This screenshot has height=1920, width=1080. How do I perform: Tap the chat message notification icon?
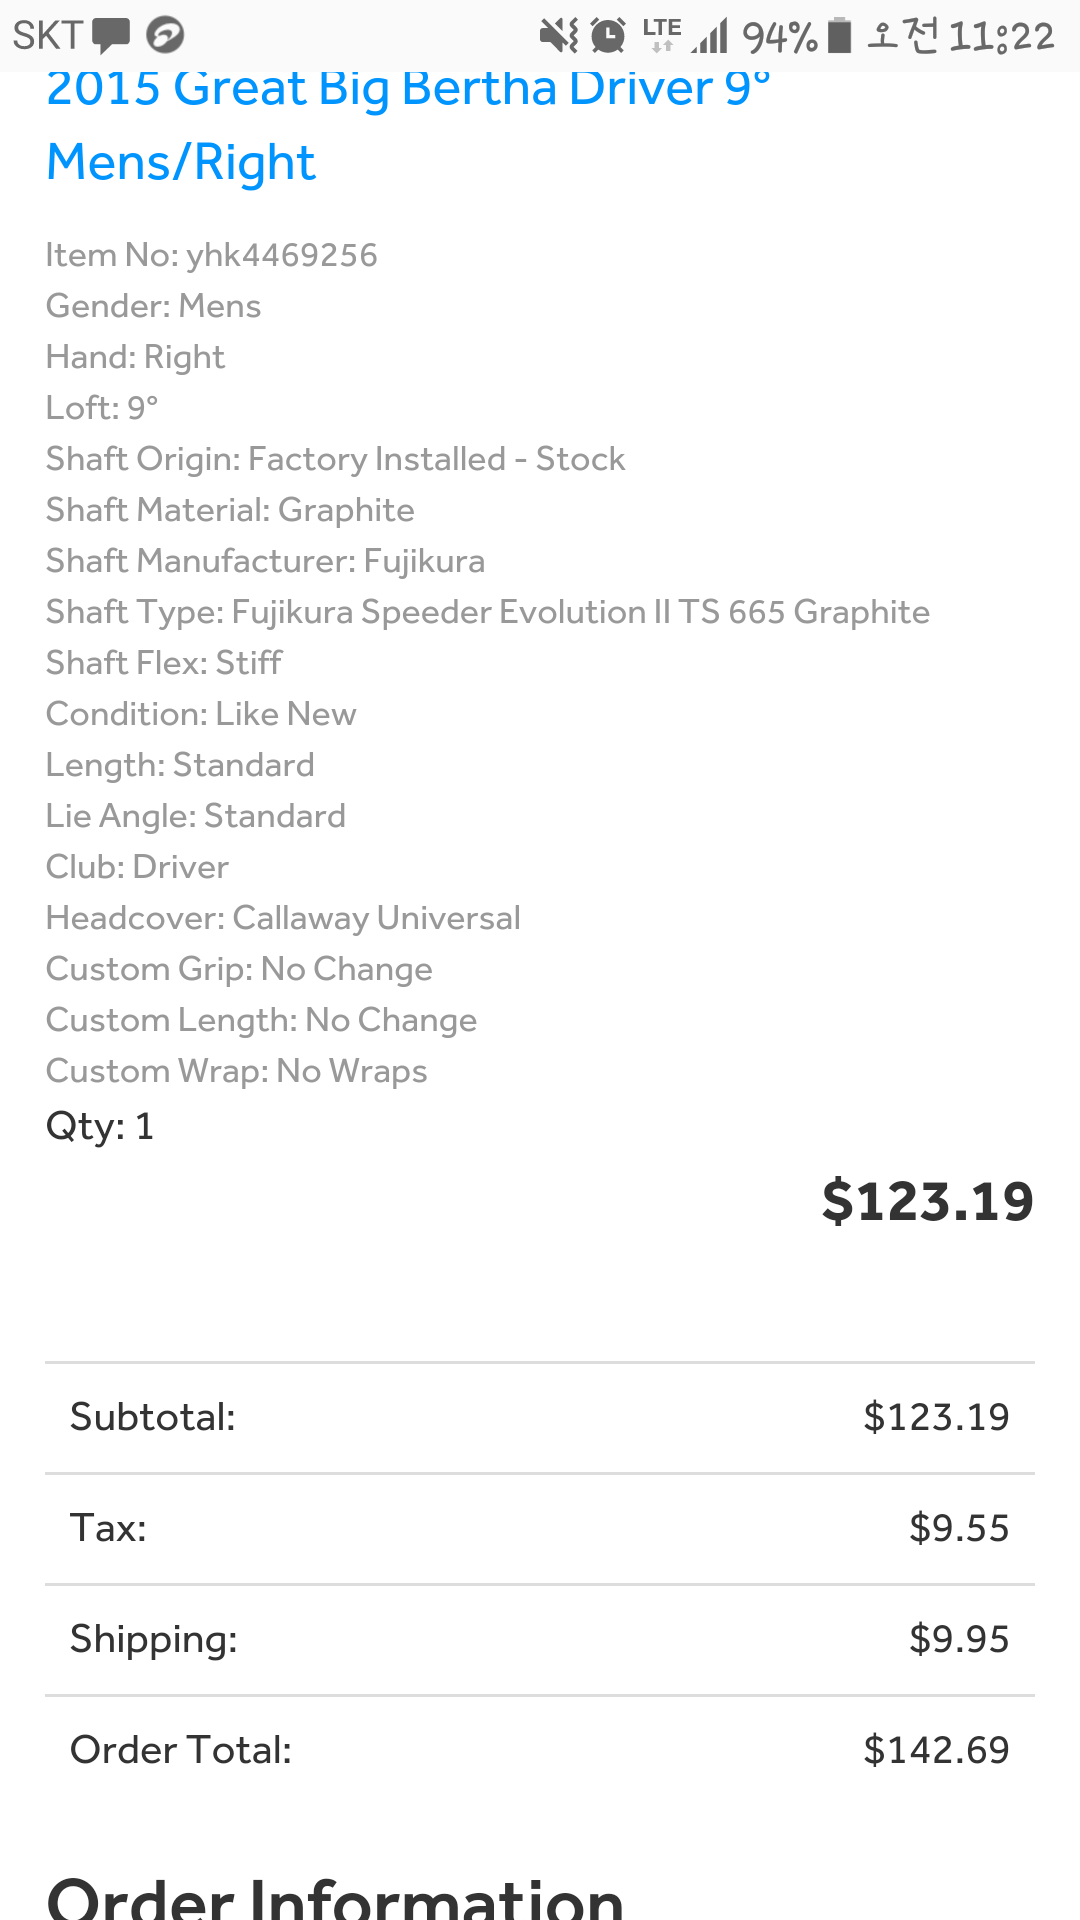pyautogui.click(x=111, y=36)
